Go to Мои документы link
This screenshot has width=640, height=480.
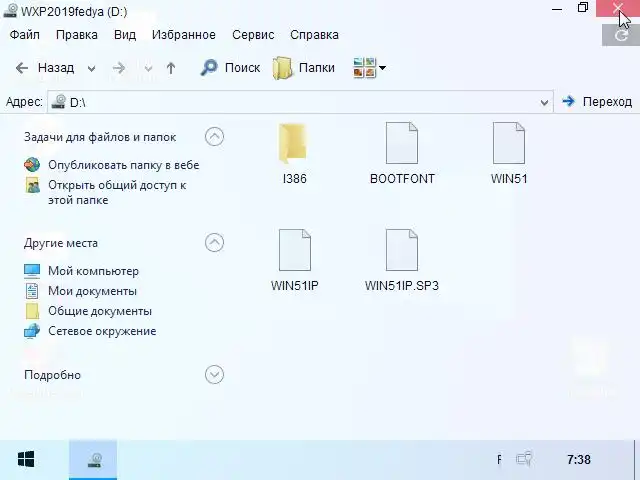pos(92,291)
